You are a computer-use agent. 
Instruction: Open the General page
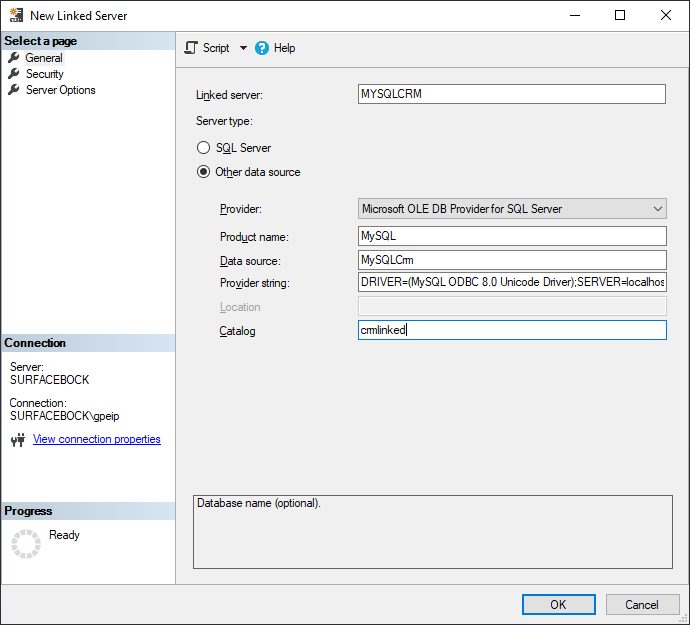pos(44,58)
